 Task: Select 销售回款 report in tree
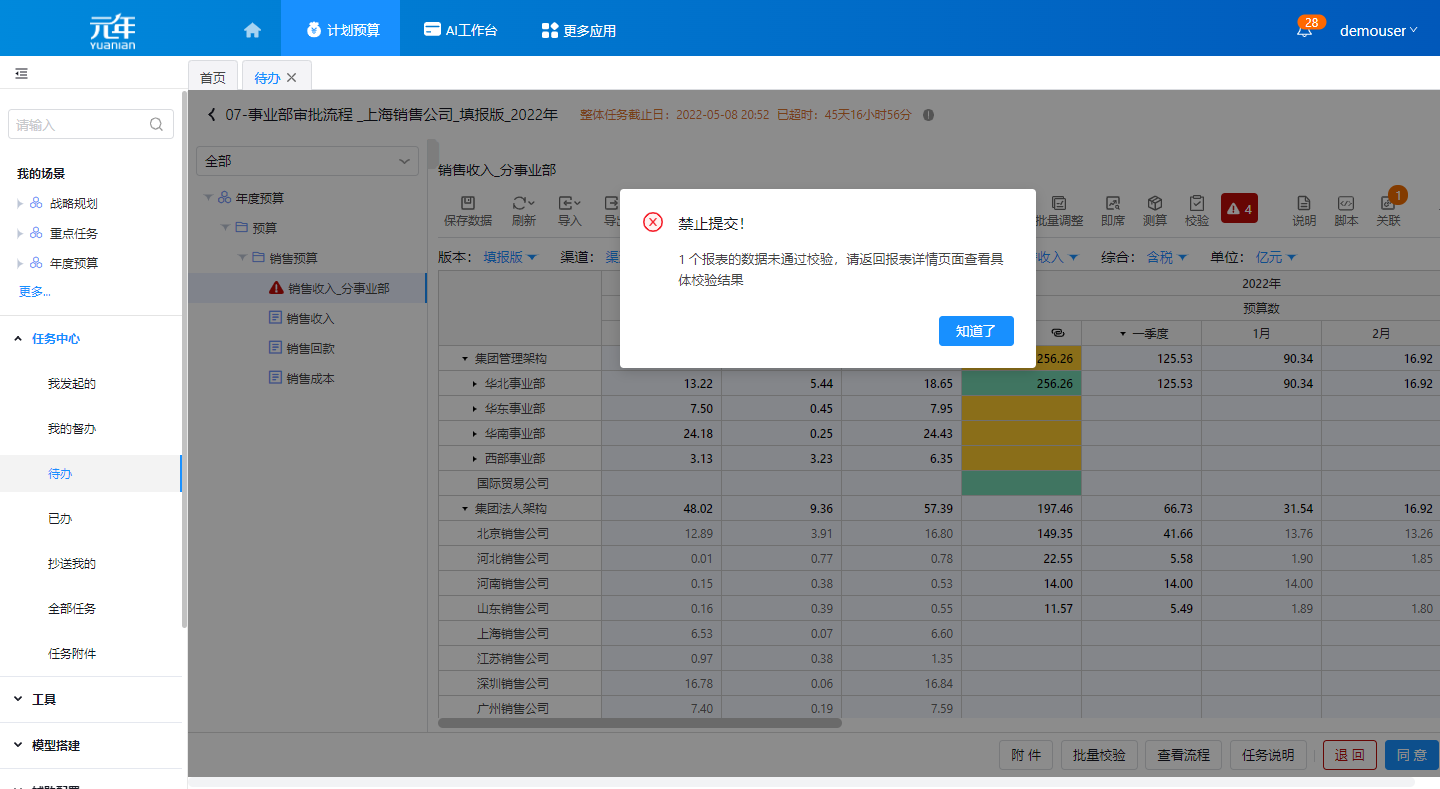[x=310, y=348]
